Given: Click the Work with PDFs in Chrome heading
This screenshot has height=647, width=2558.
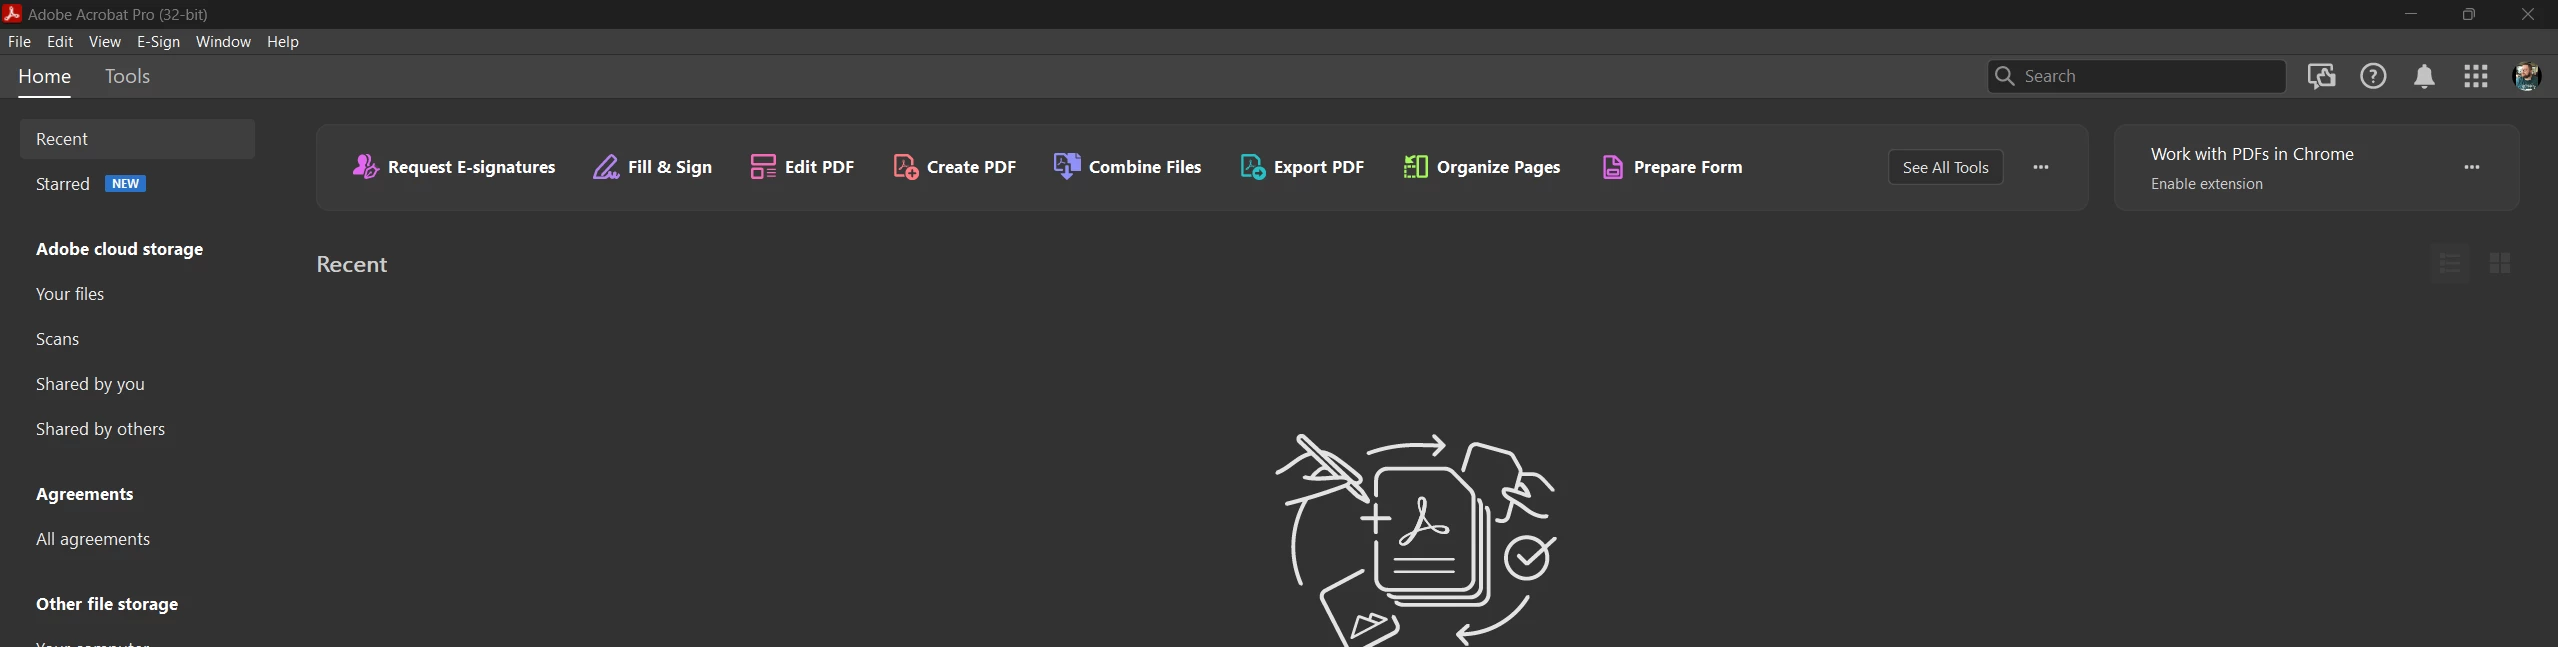Looking at the screenshot, I should [x=2252, y=154].
